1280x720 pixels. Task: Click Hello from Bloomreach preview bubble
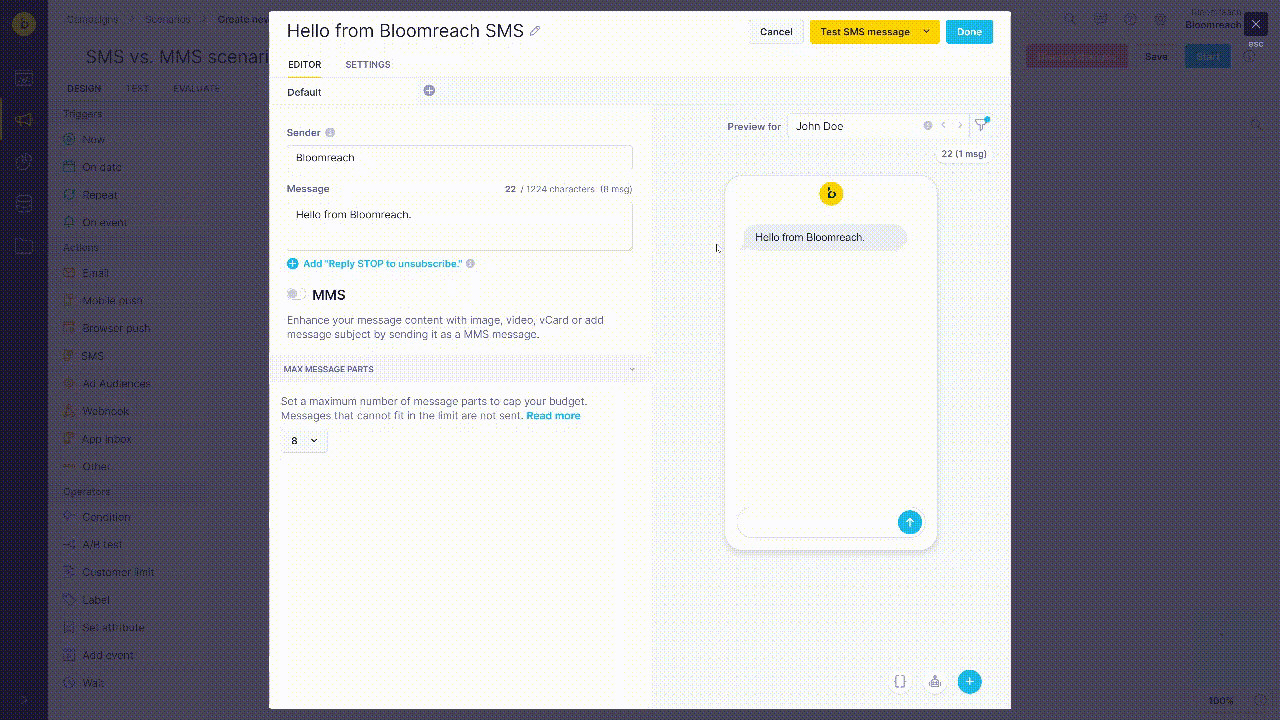[x=824, y=238]
